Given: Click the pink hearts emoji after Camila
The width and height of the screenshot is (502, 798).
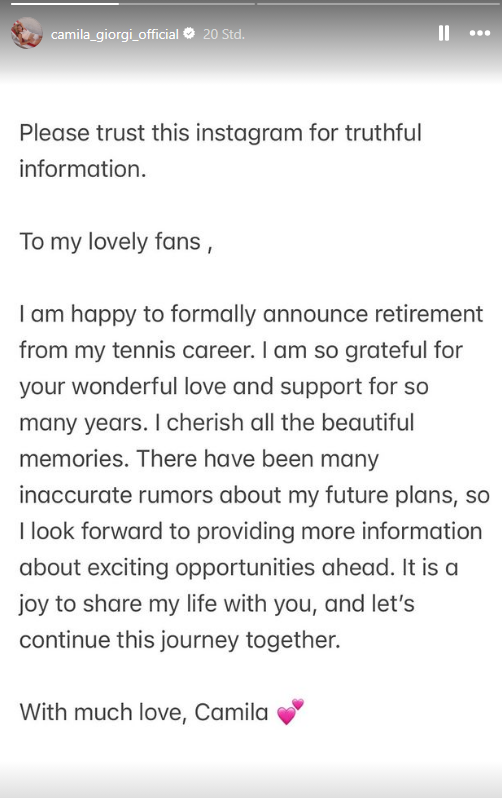Looking at the screenshot, I should pos(290,711).
